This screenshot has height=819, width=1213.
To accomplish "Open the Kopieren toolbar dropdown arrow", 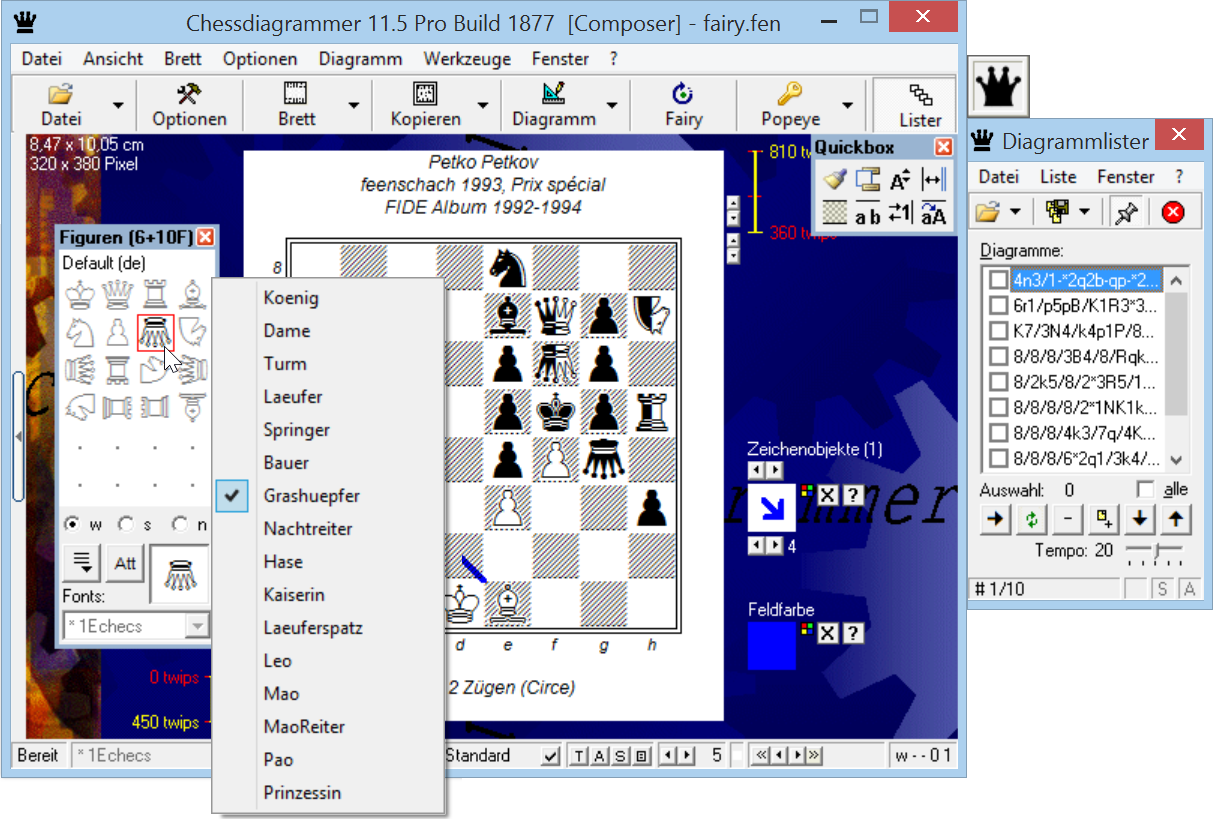I will [483, 105].
